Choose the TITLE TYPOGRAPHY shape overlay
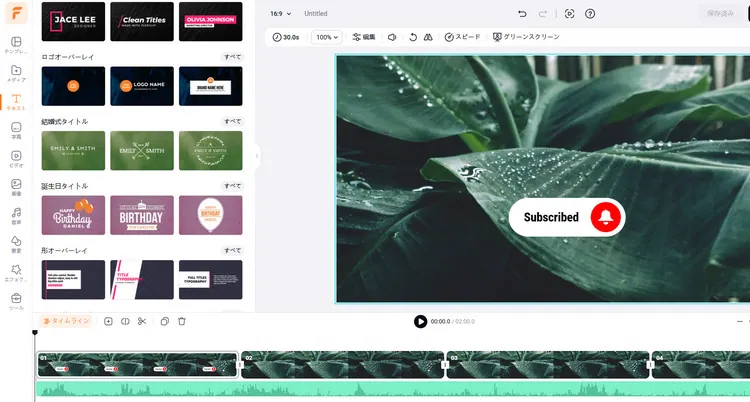Viewport: 750px width, 402px height. 142,279
